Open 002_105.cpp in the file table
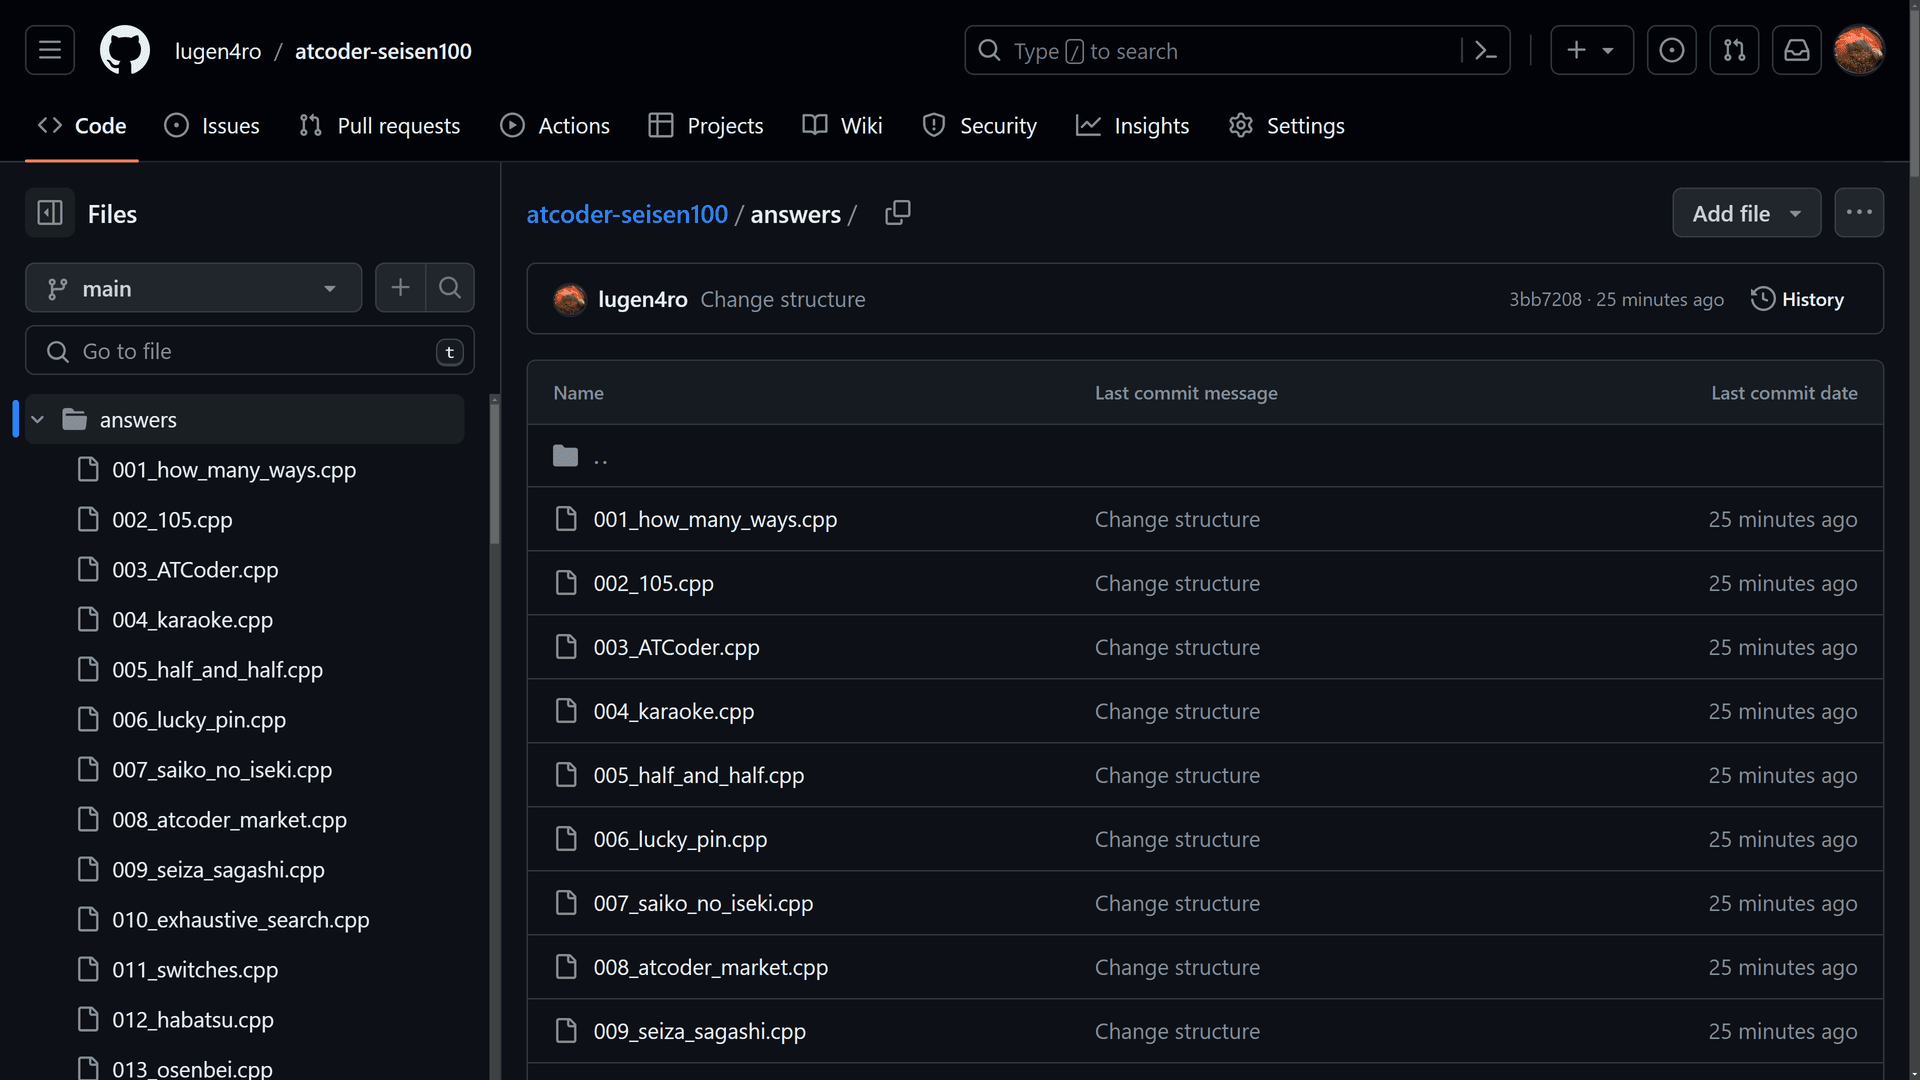The height and width of the screenshot is (1080, 1920). [654, 583]
